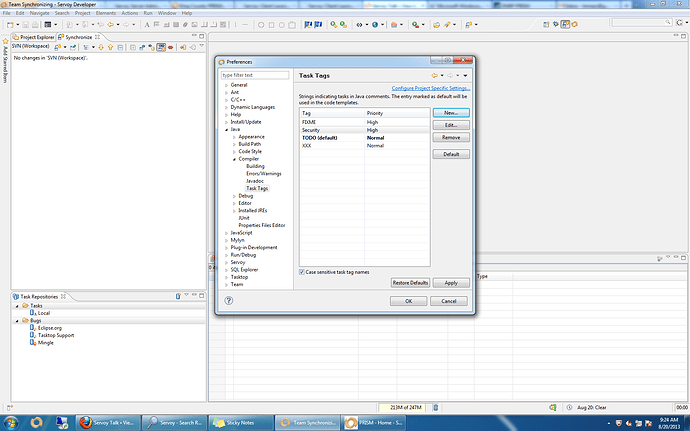Click the Apply button
Viewport: 690px width, 431px height.
click(451, 283)
